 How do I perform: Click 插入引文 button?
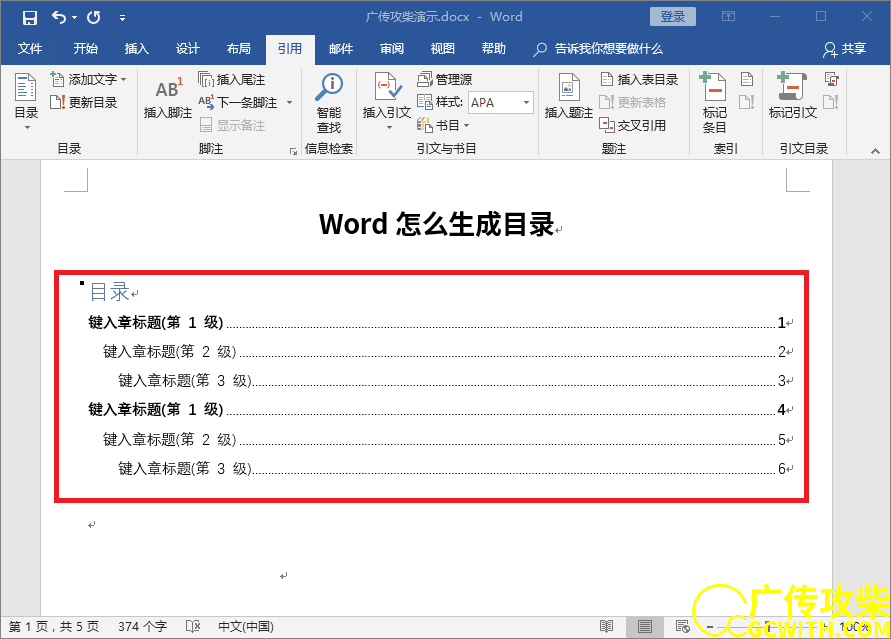click(x=387, y=101)
